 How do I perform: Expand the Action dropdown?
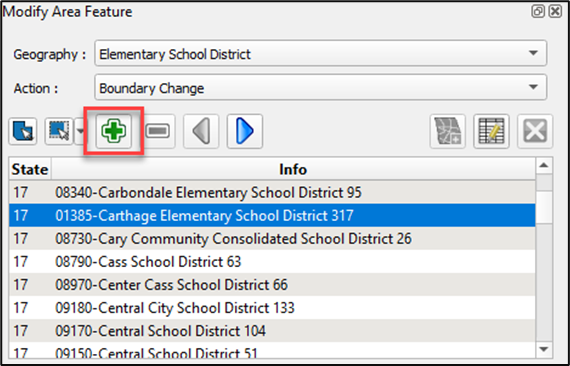pos(321,87)
